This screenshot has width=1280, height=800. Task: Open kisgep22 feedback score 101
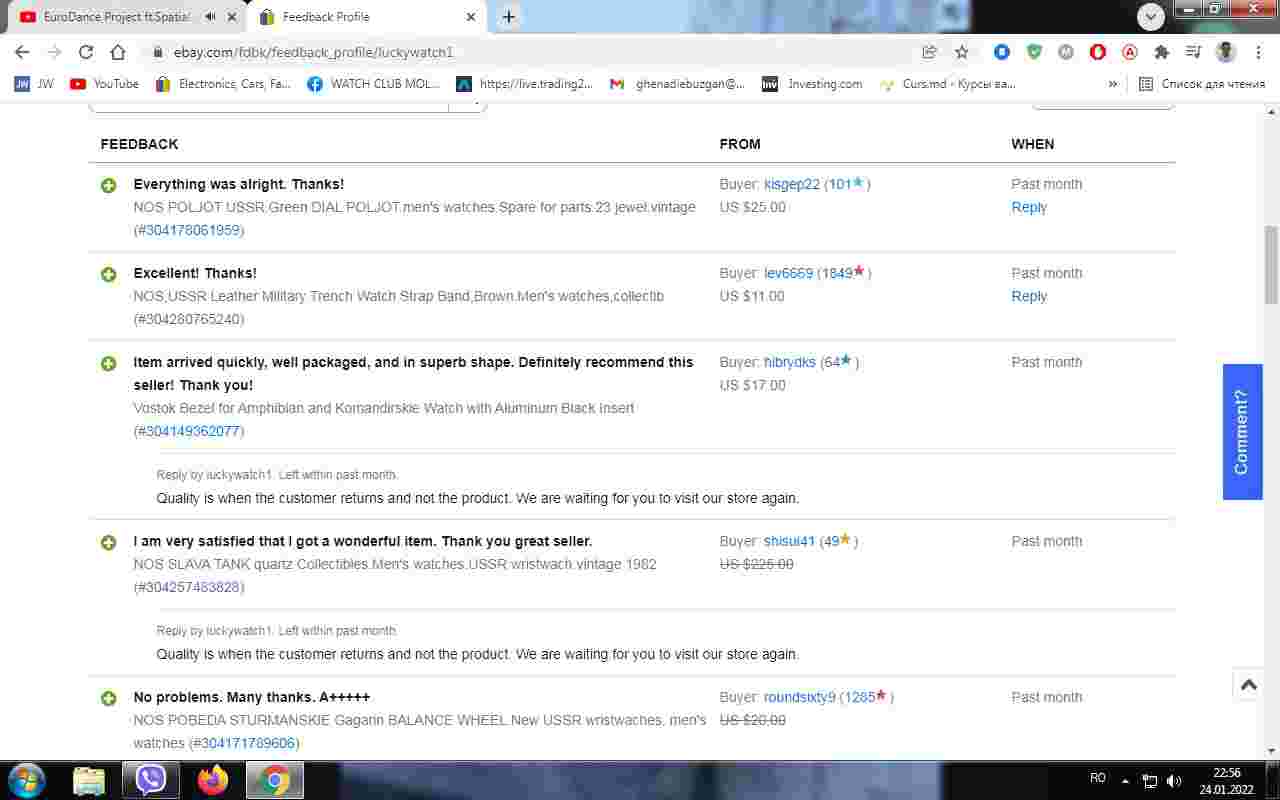(840, 184)
